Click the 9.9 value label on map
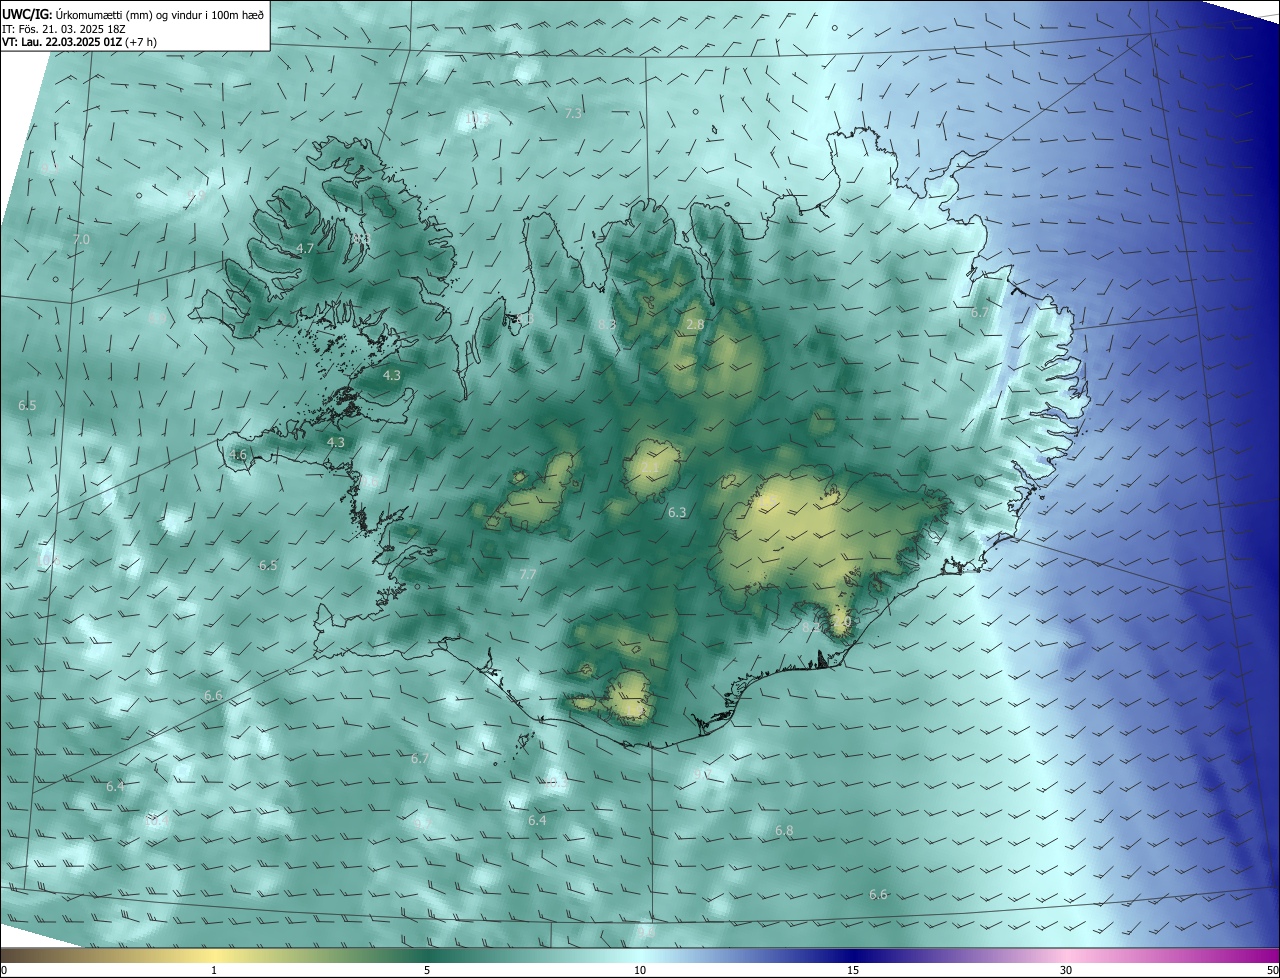Image resolution: width=1280 pixels, height=978 pixels. pos(195,197)
